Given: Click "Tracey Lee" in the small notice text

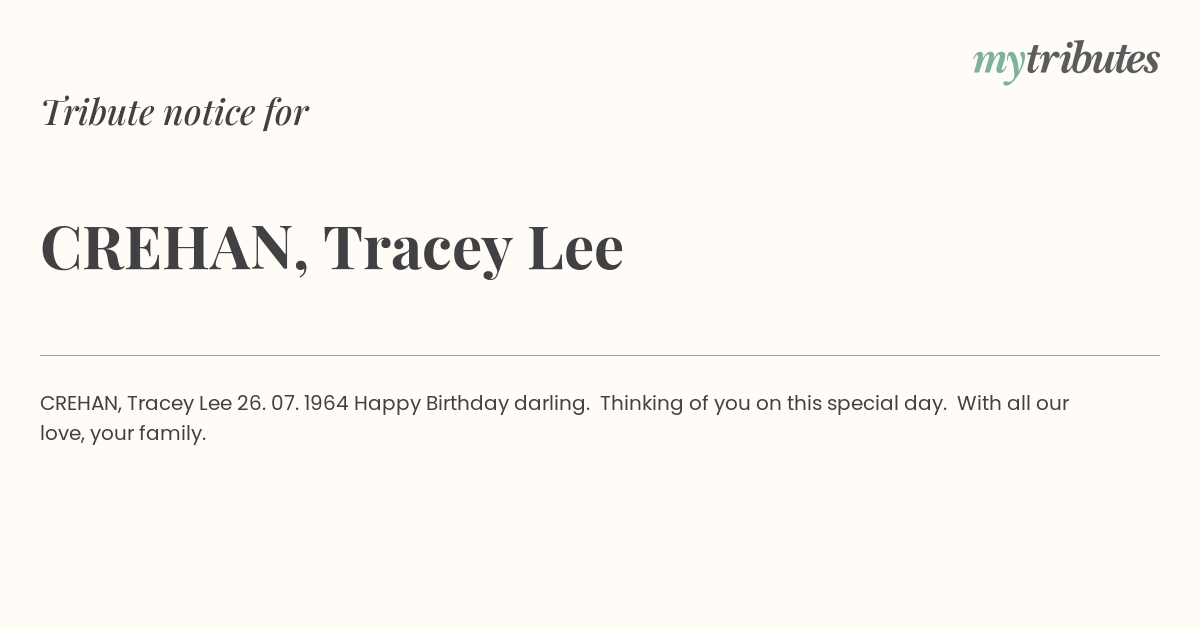Looking at the screenshot, I should (180, 404).
